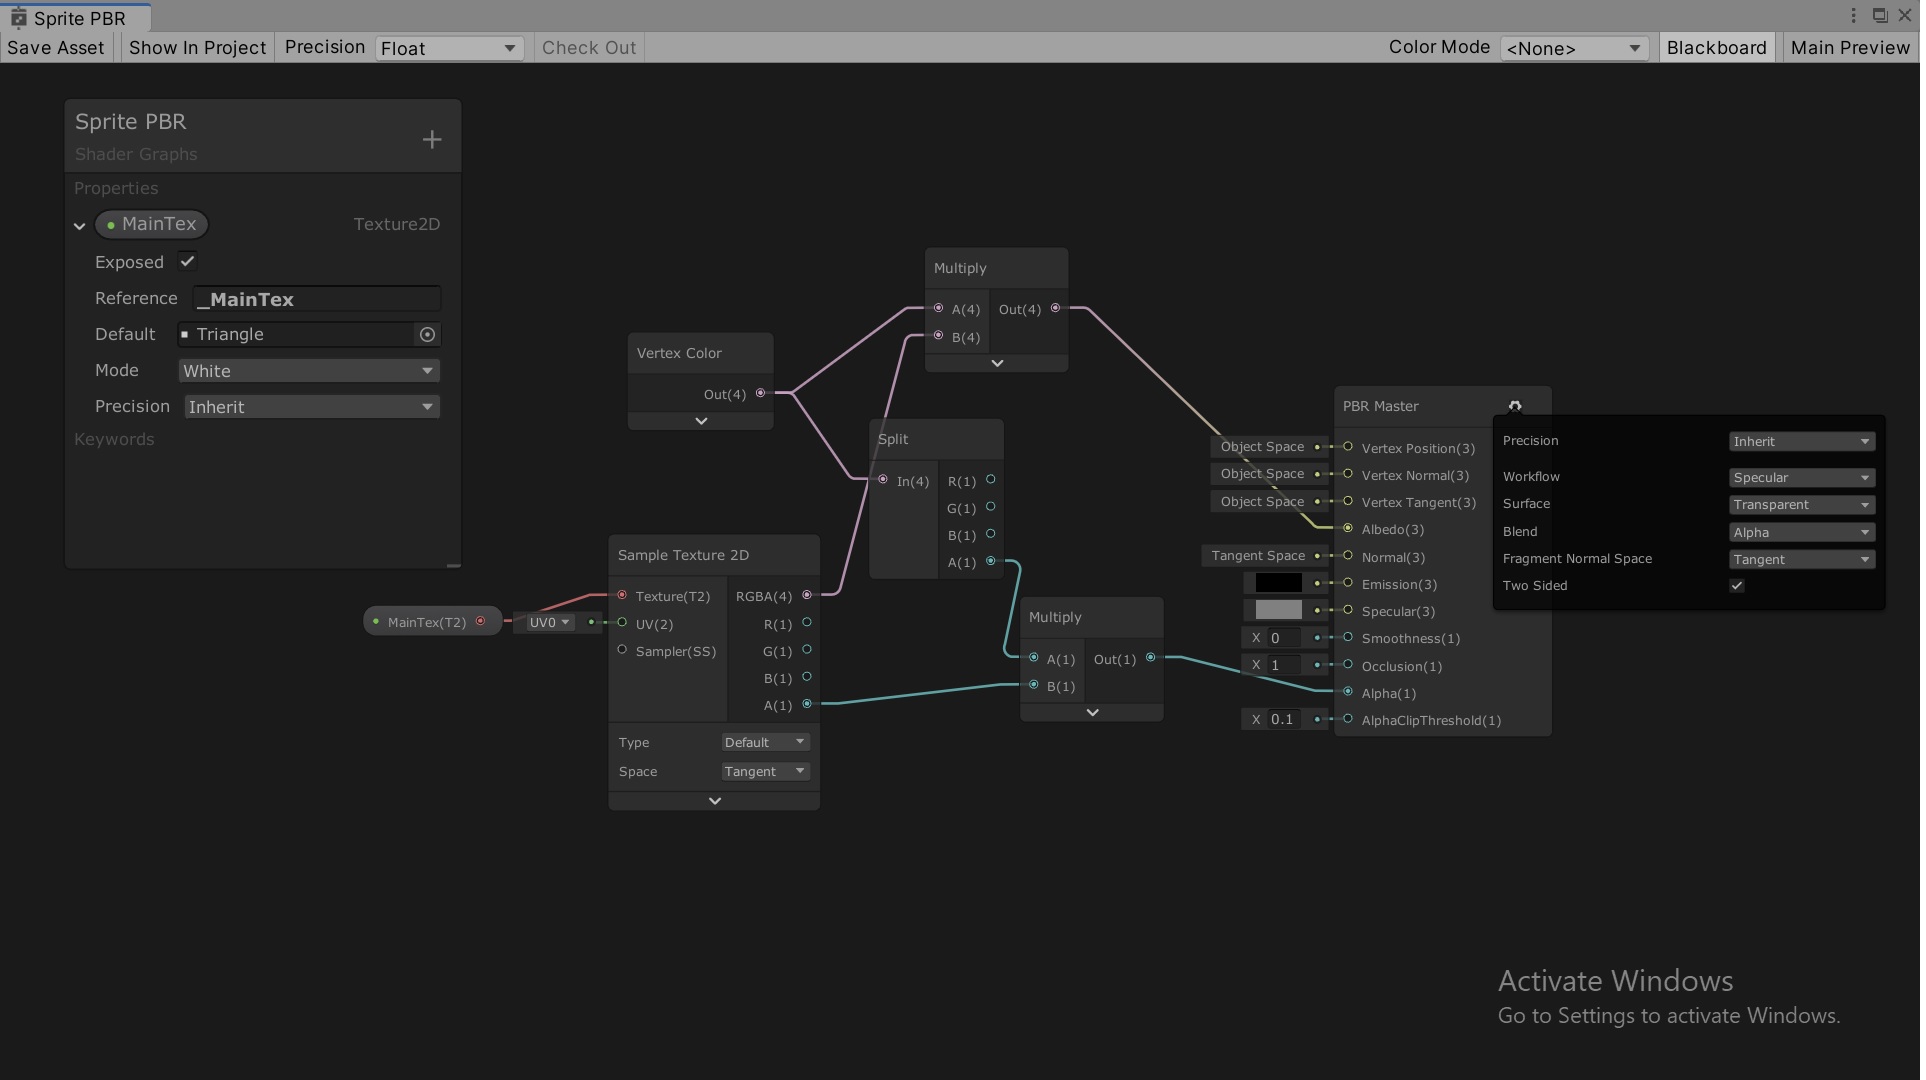
Task: Click the MainTex(T2) property node output port
Action: 481,621
